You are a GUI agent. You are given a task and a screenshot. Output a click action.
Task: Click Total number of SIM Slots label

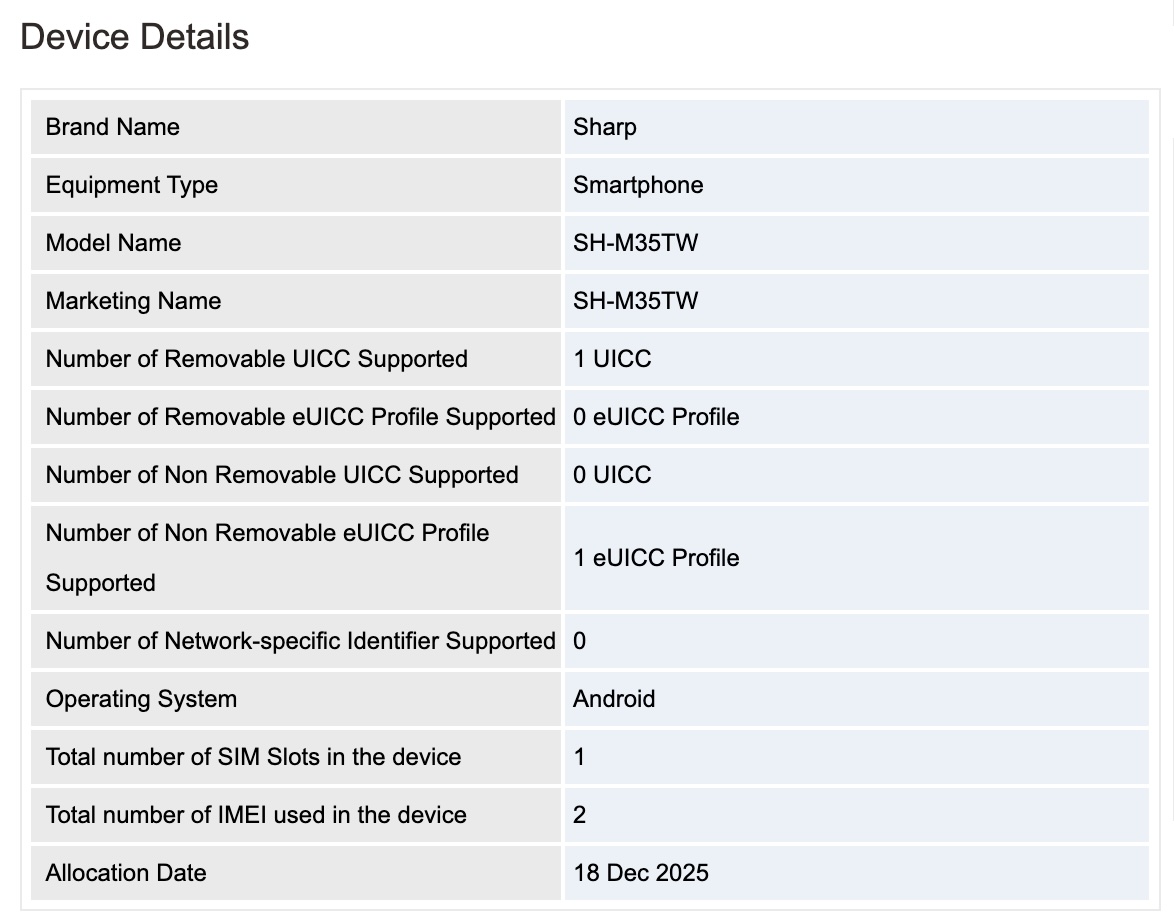254,757
